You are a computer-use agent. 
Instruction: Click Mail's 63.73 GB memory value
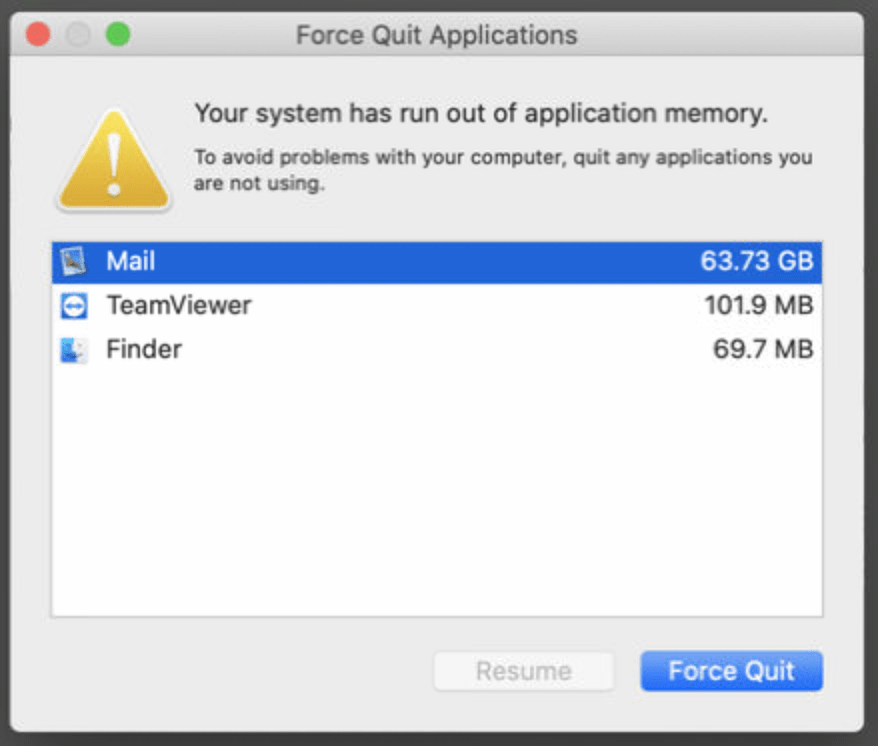tap(757, 262)
